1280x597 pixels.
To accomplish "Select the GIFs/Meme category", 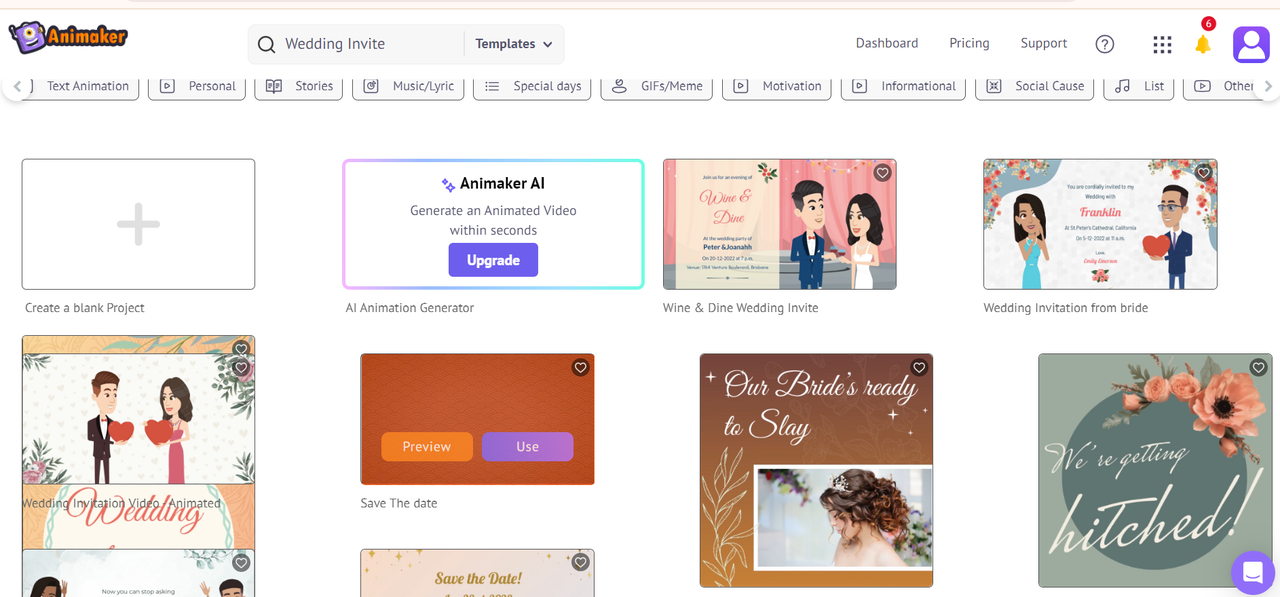I will [657, 86].
